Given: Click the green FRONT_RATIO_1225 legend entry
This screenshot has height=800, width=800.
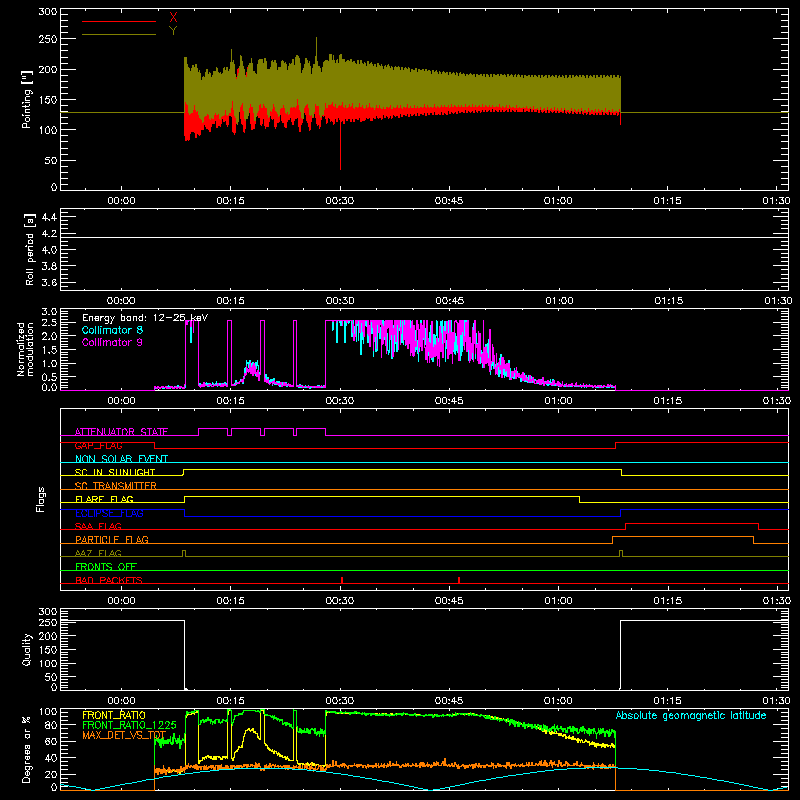Looking at the screenshot, I should 129,725.
